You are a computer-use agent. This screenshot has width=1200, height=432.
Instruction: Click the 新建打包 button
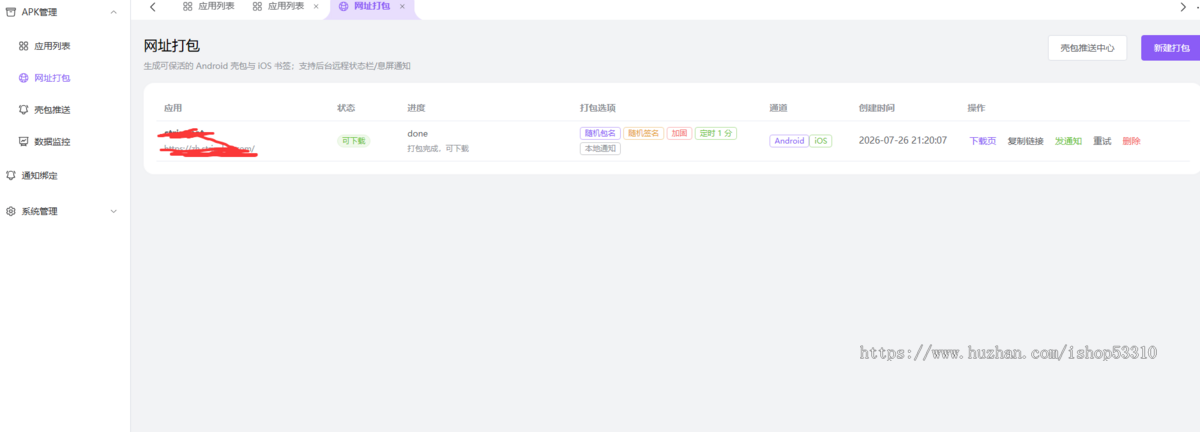(x=1171, y=48)
